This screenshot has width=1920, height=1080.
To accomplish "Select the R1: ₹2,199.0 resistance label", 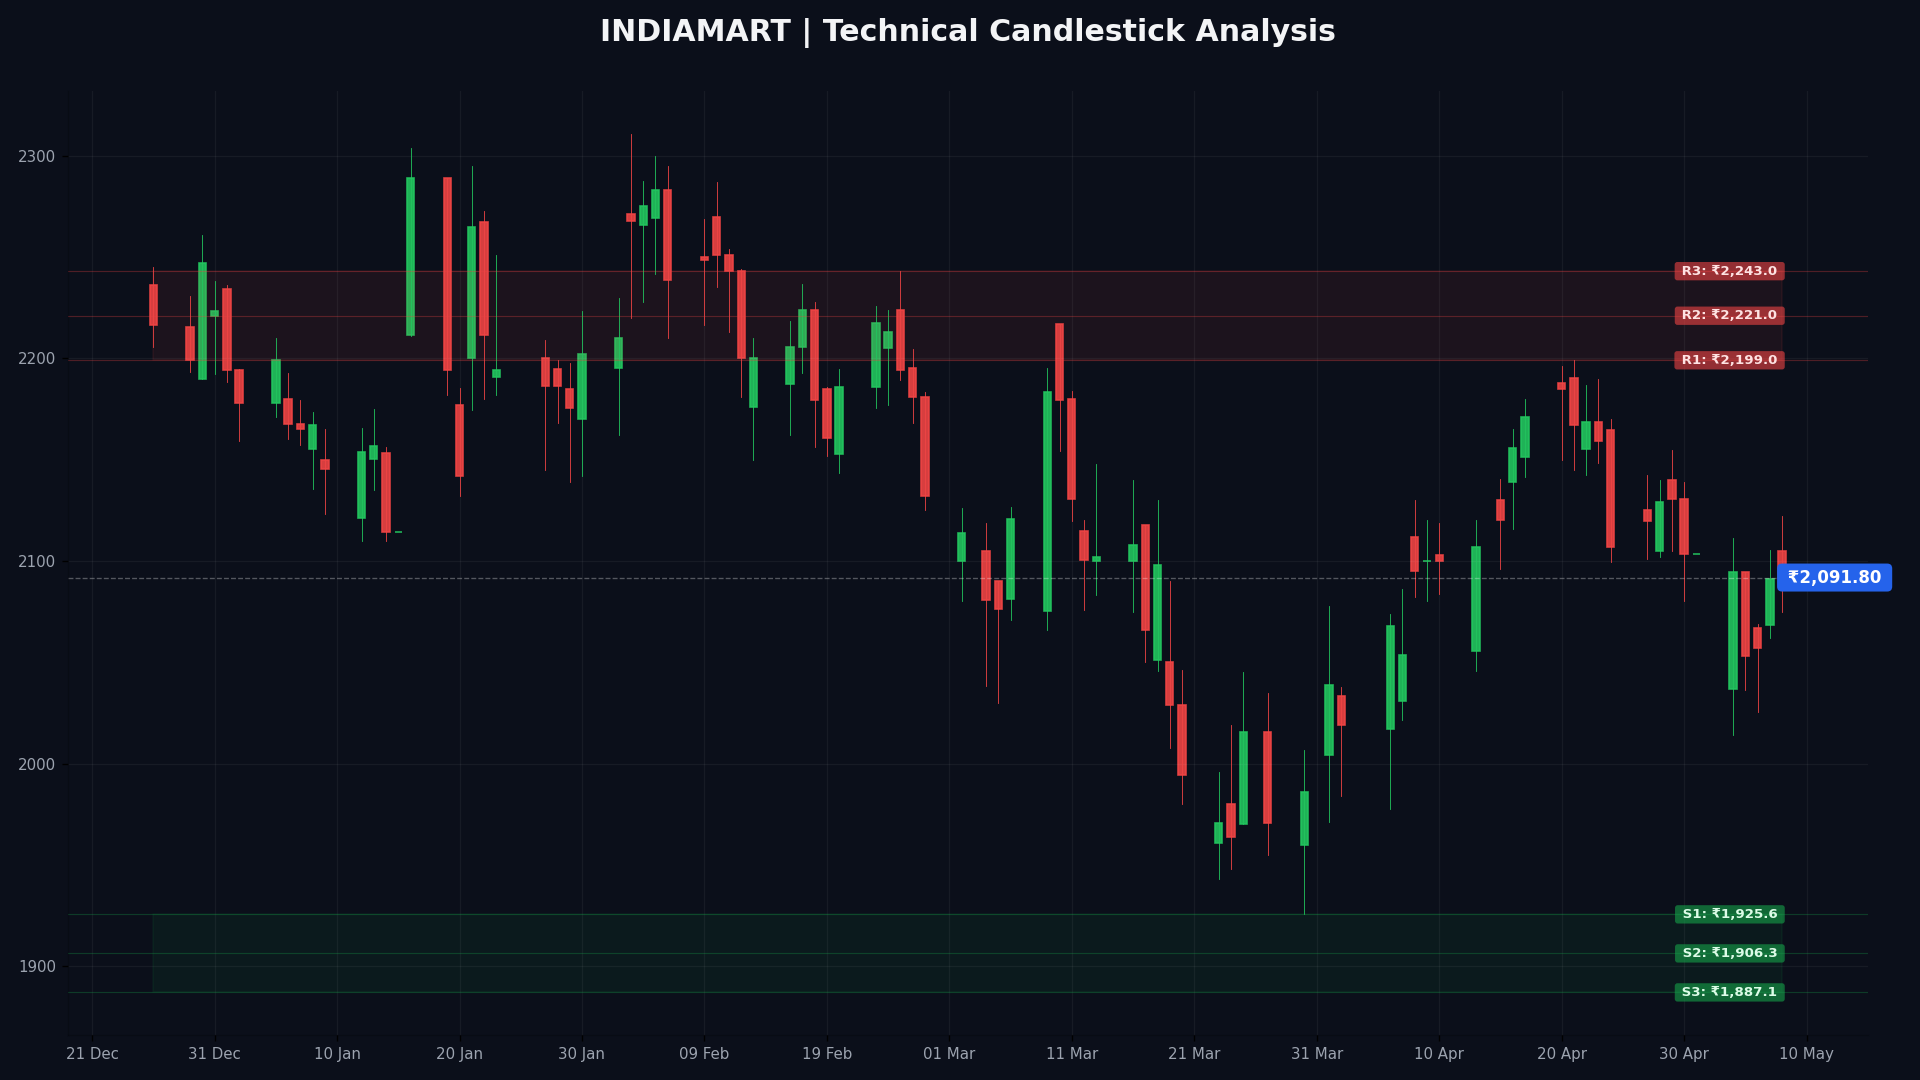I will [1729, 360].
